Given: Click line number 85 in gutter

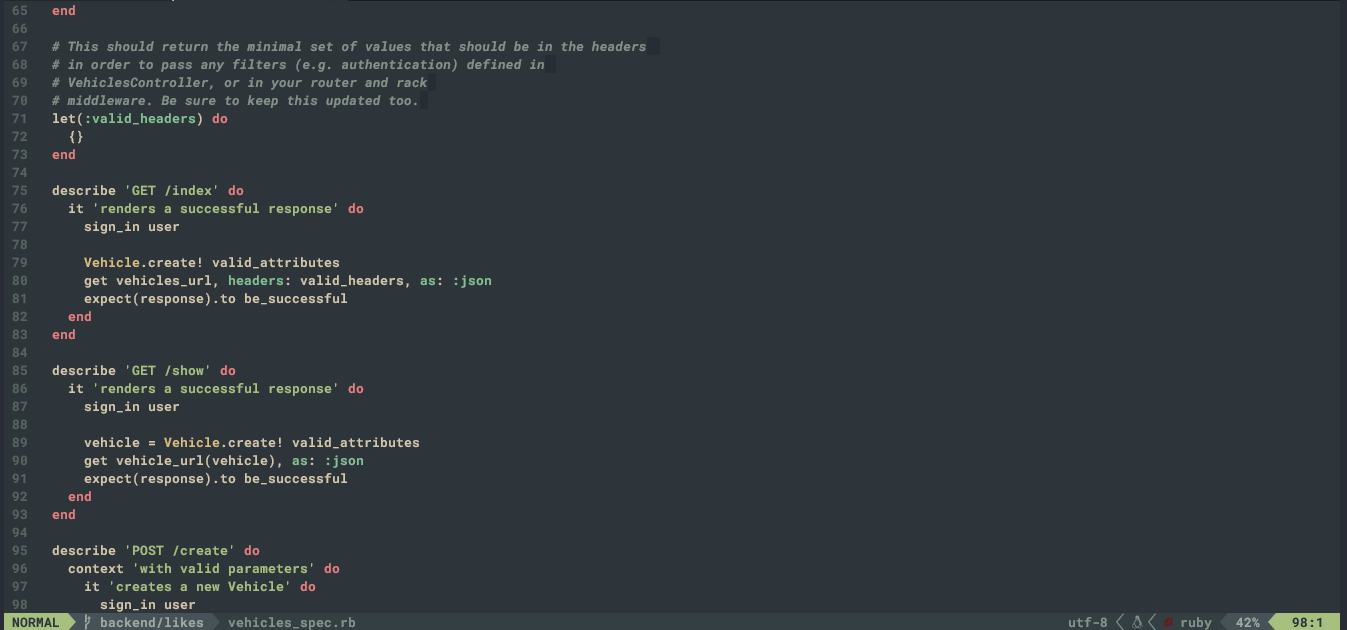Looking at the screenshot, I should (x=20, y=370).
